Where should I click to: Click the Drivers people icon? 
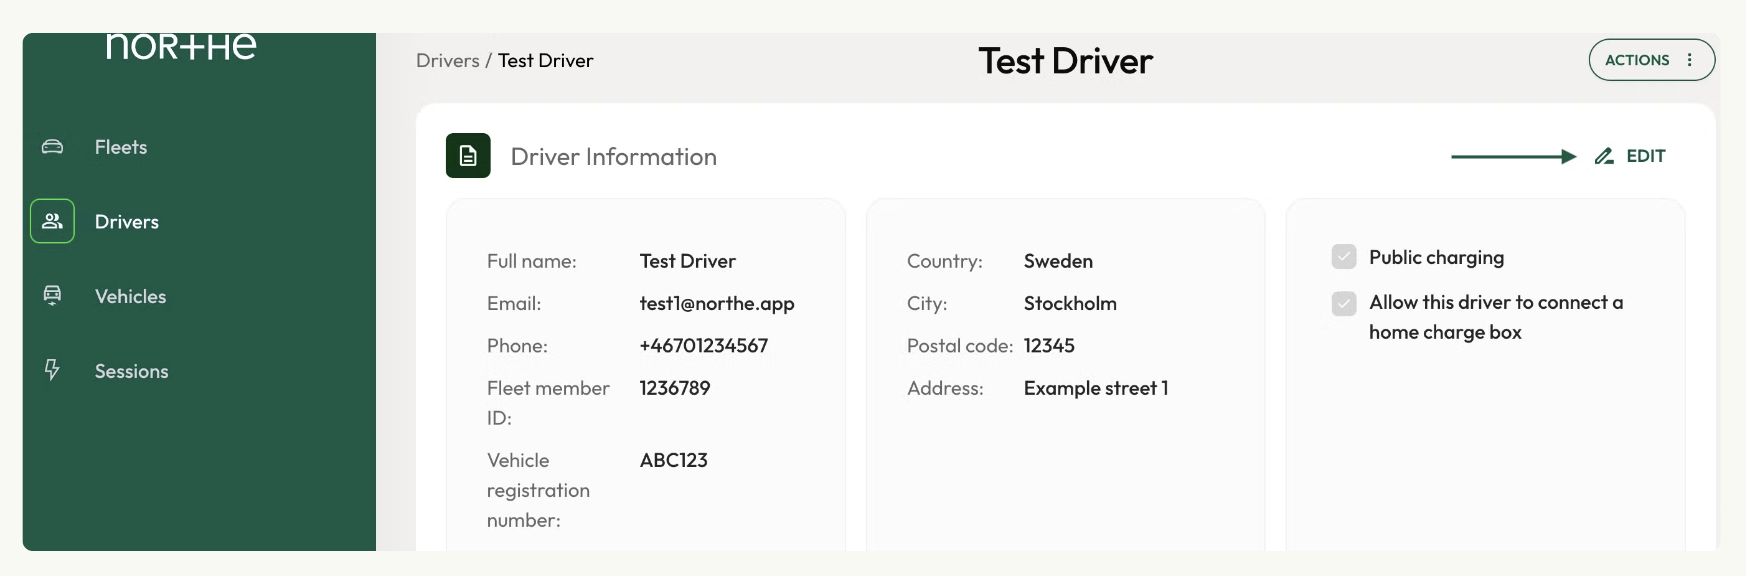point(52,221)
